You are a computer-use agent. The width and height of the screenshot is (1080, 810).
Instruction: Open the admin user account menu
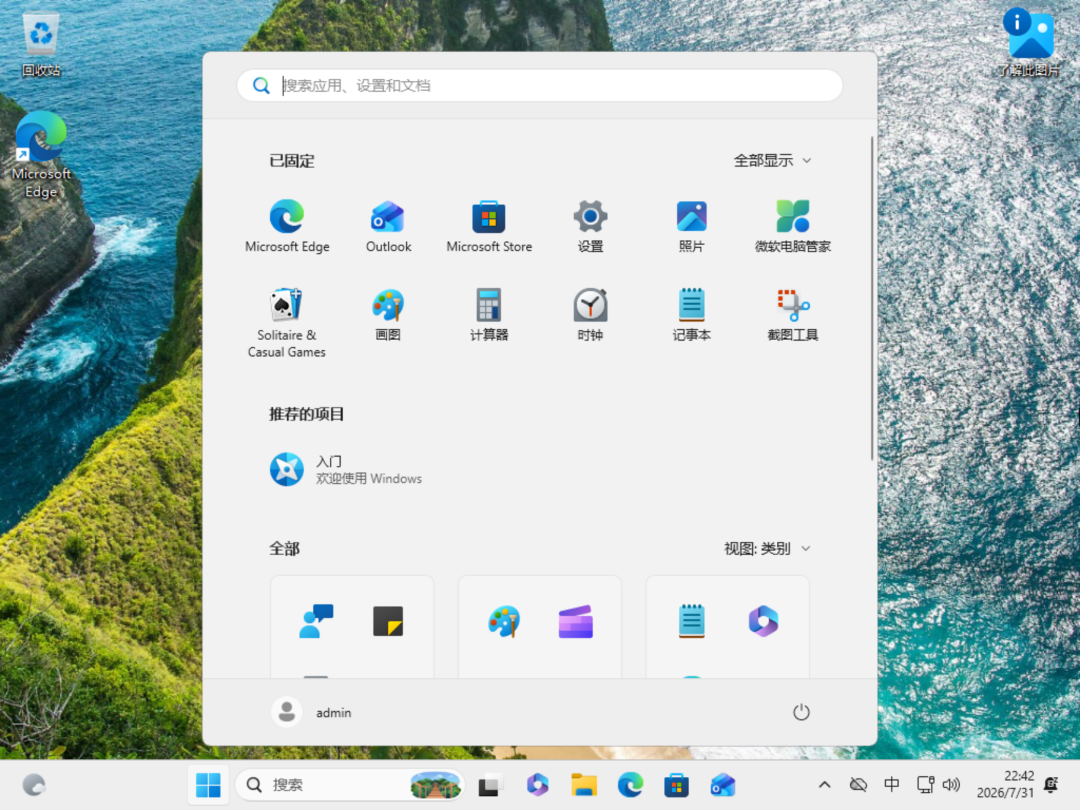pyautogui.click(x=311, y=712)
